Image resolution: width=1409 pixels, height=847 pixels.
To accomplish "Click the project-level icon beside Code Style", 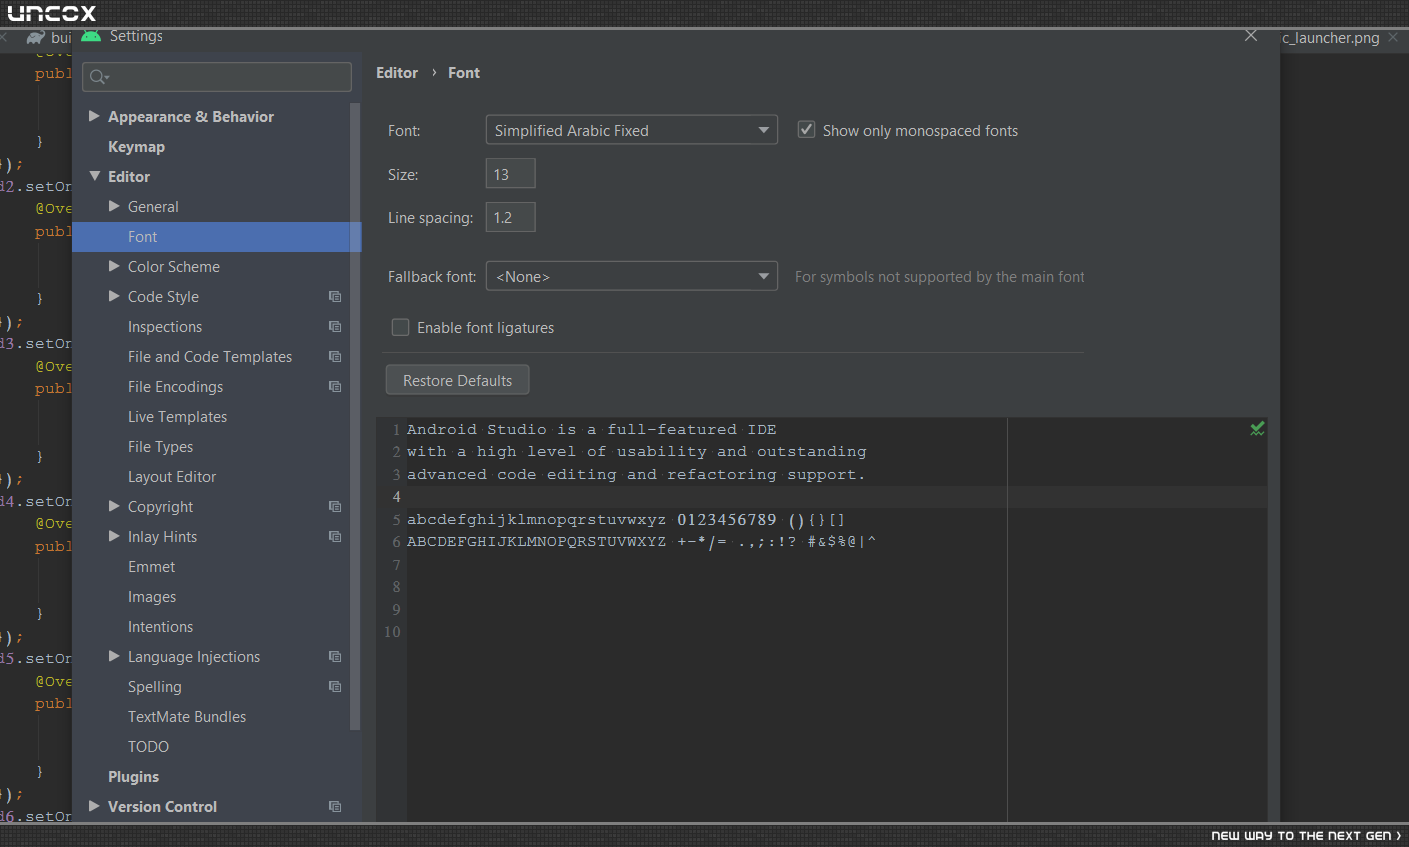I will pos(335,297).
